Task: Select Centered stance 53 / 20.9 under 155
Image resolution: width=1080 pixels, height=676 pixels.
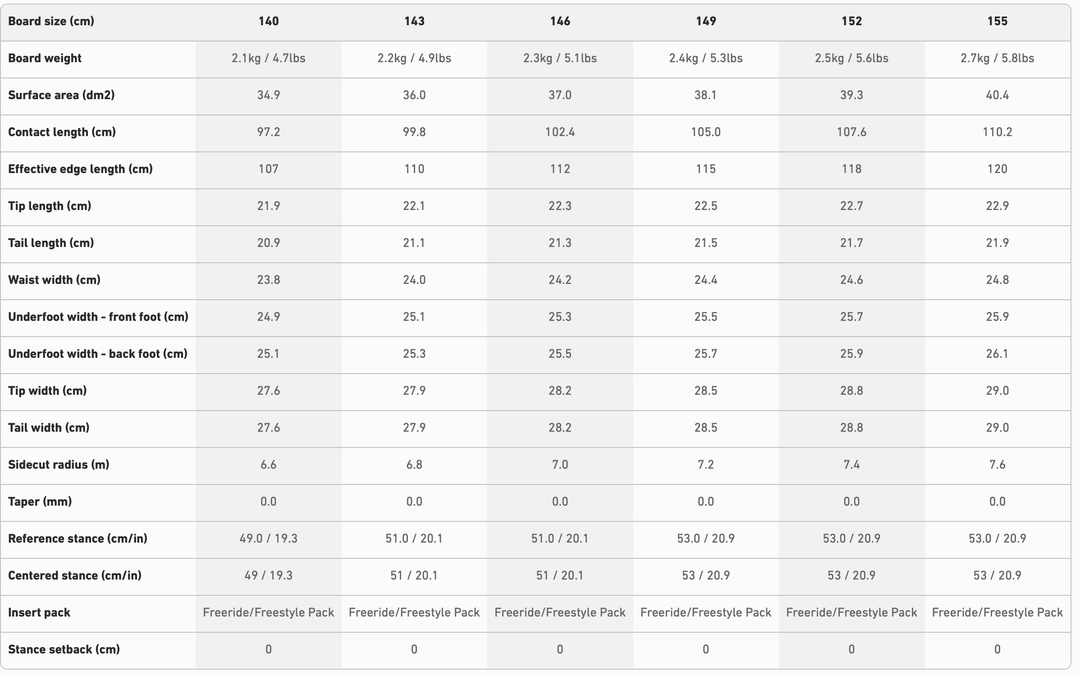Action: pos(997,576)
